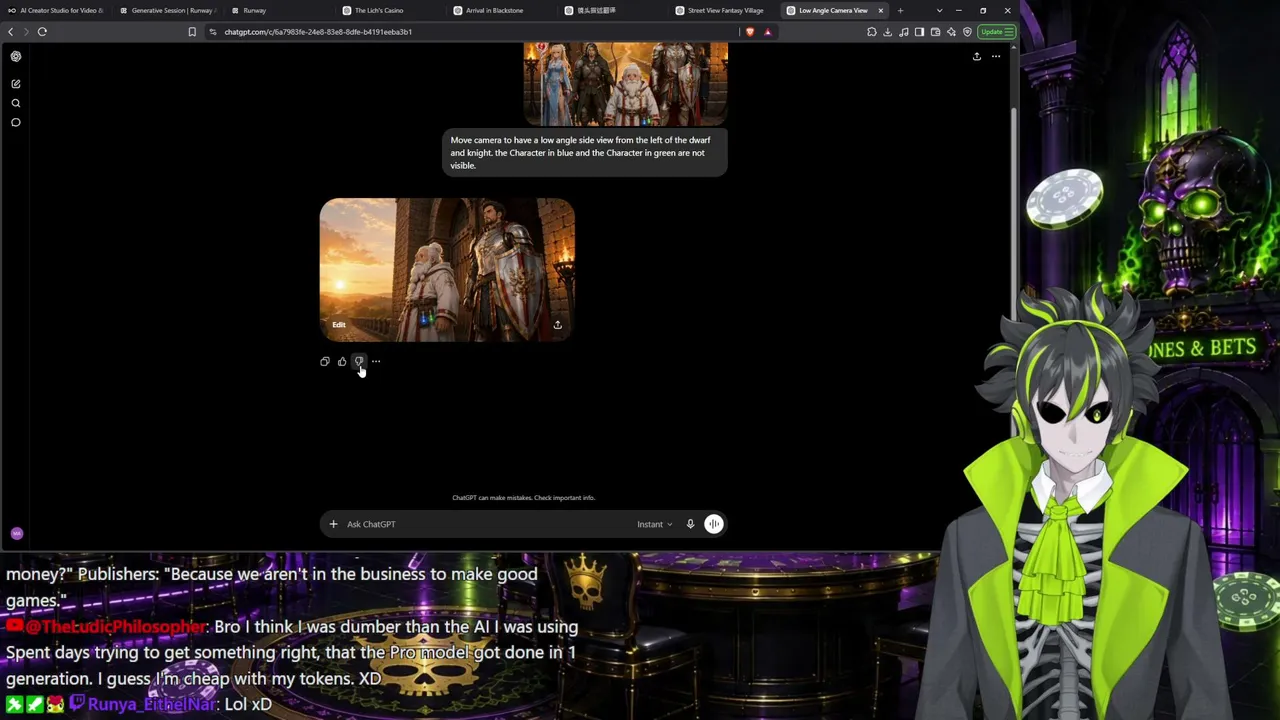This screenshot has width=1280, height=720.
Task: Toggle the browser side panel
Action: pos(920,32)
